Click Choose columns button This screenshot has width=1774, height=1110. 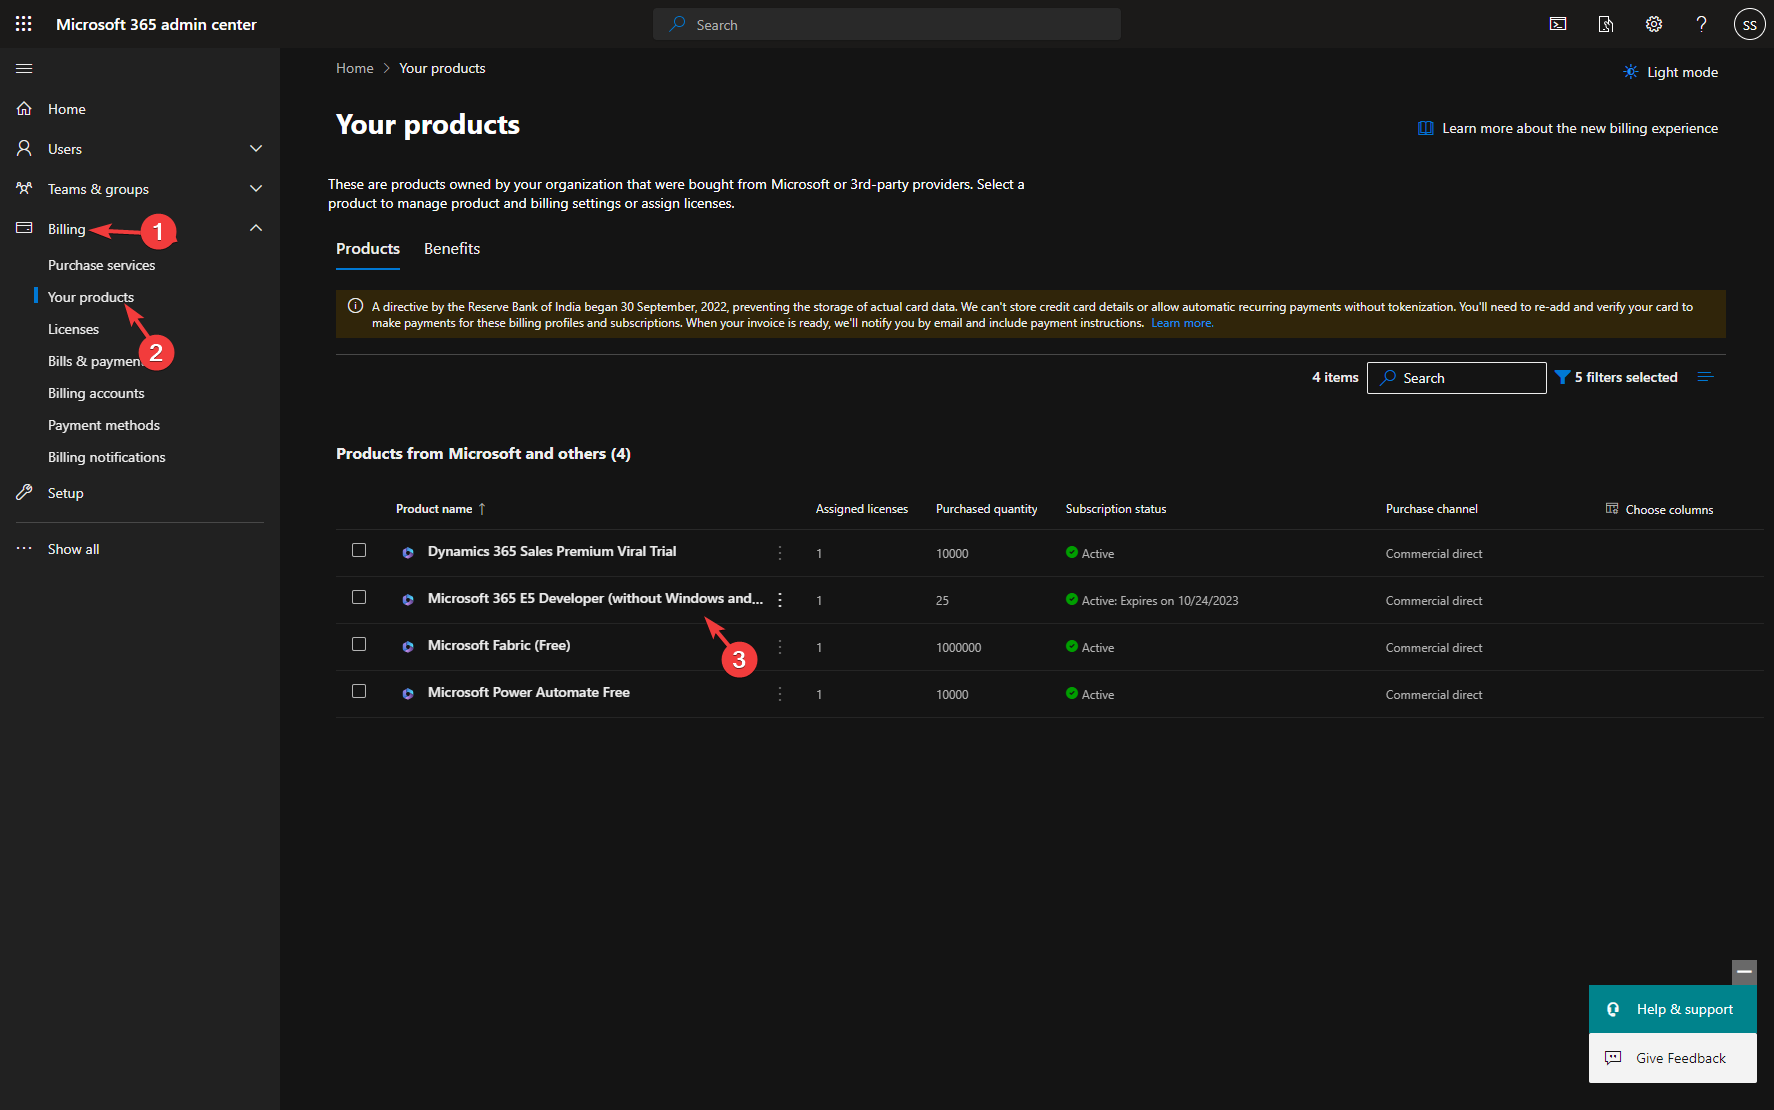point(1659,509)
